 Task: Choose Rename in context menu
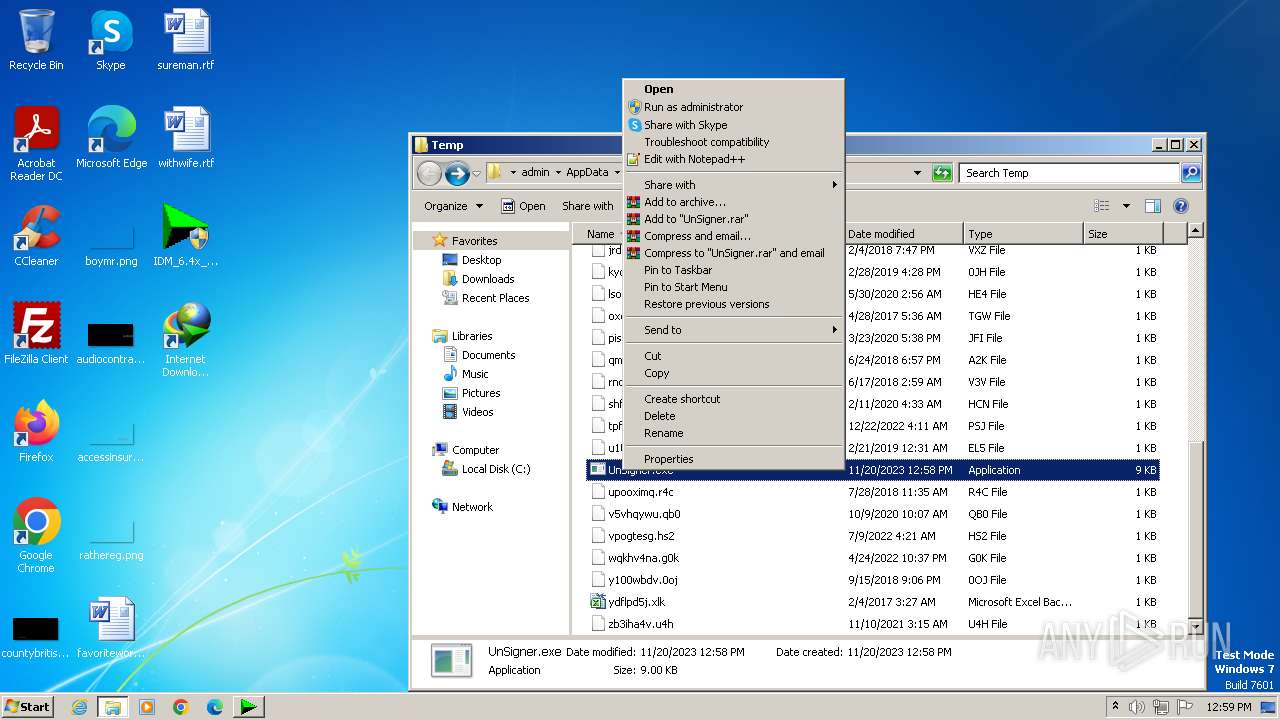coord(733,433)
